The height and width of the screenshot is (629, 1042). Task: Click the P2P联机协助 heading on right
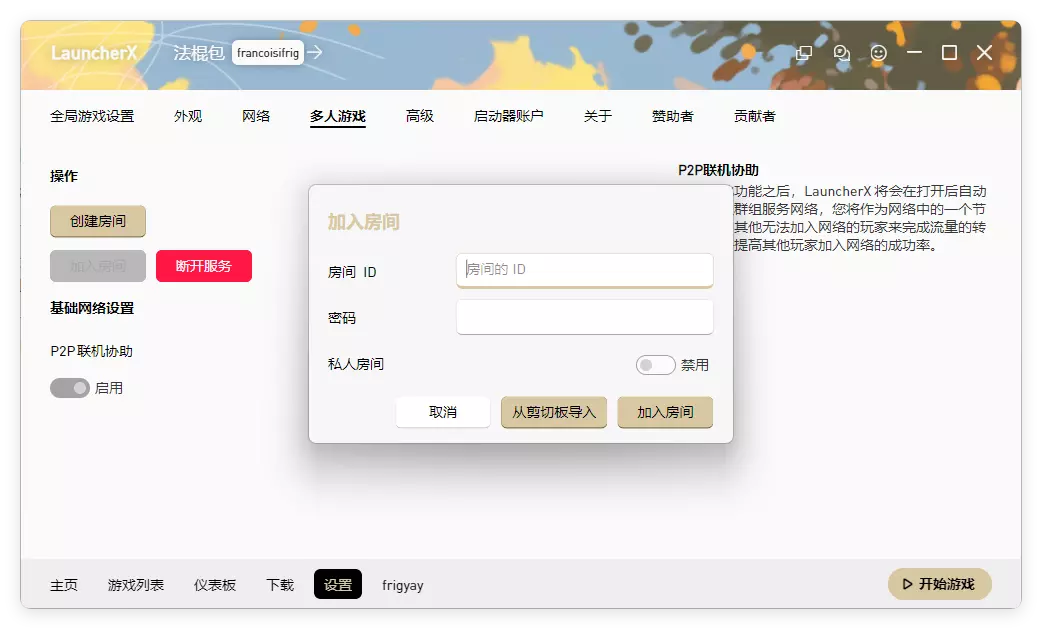718,170
